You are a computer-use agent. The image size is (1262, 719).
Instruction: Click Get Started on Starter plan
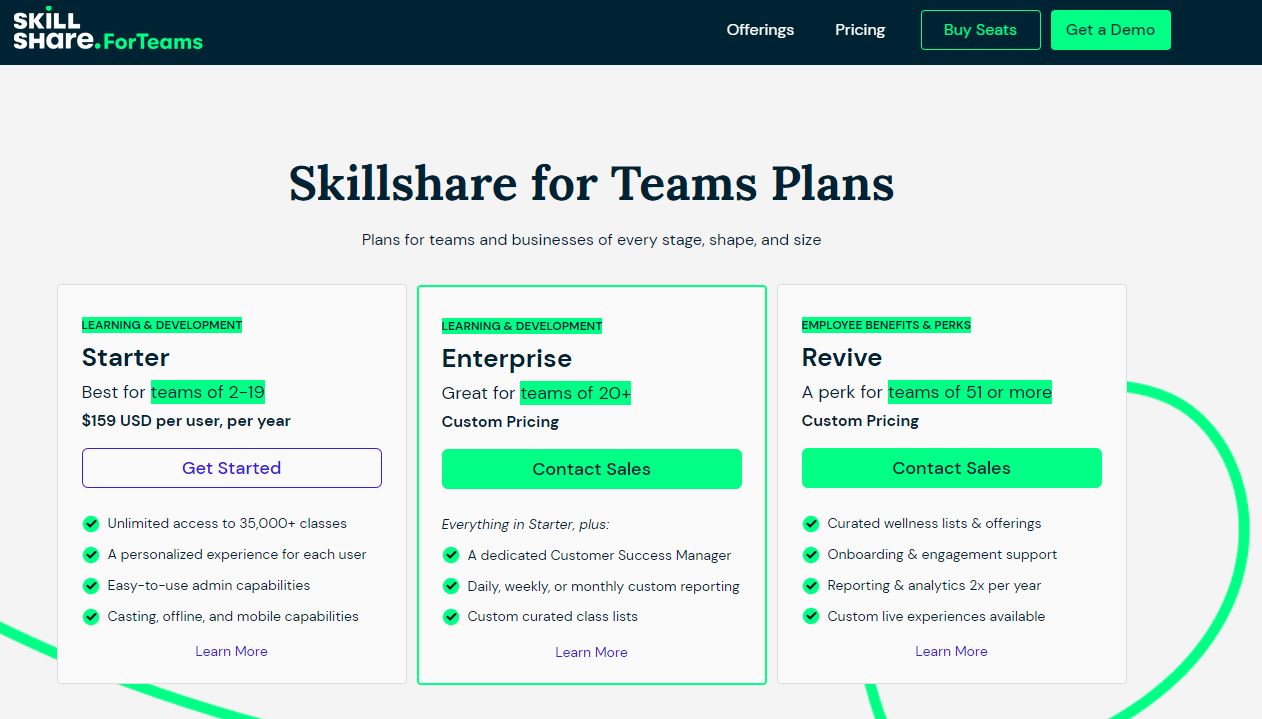(232, 468)
